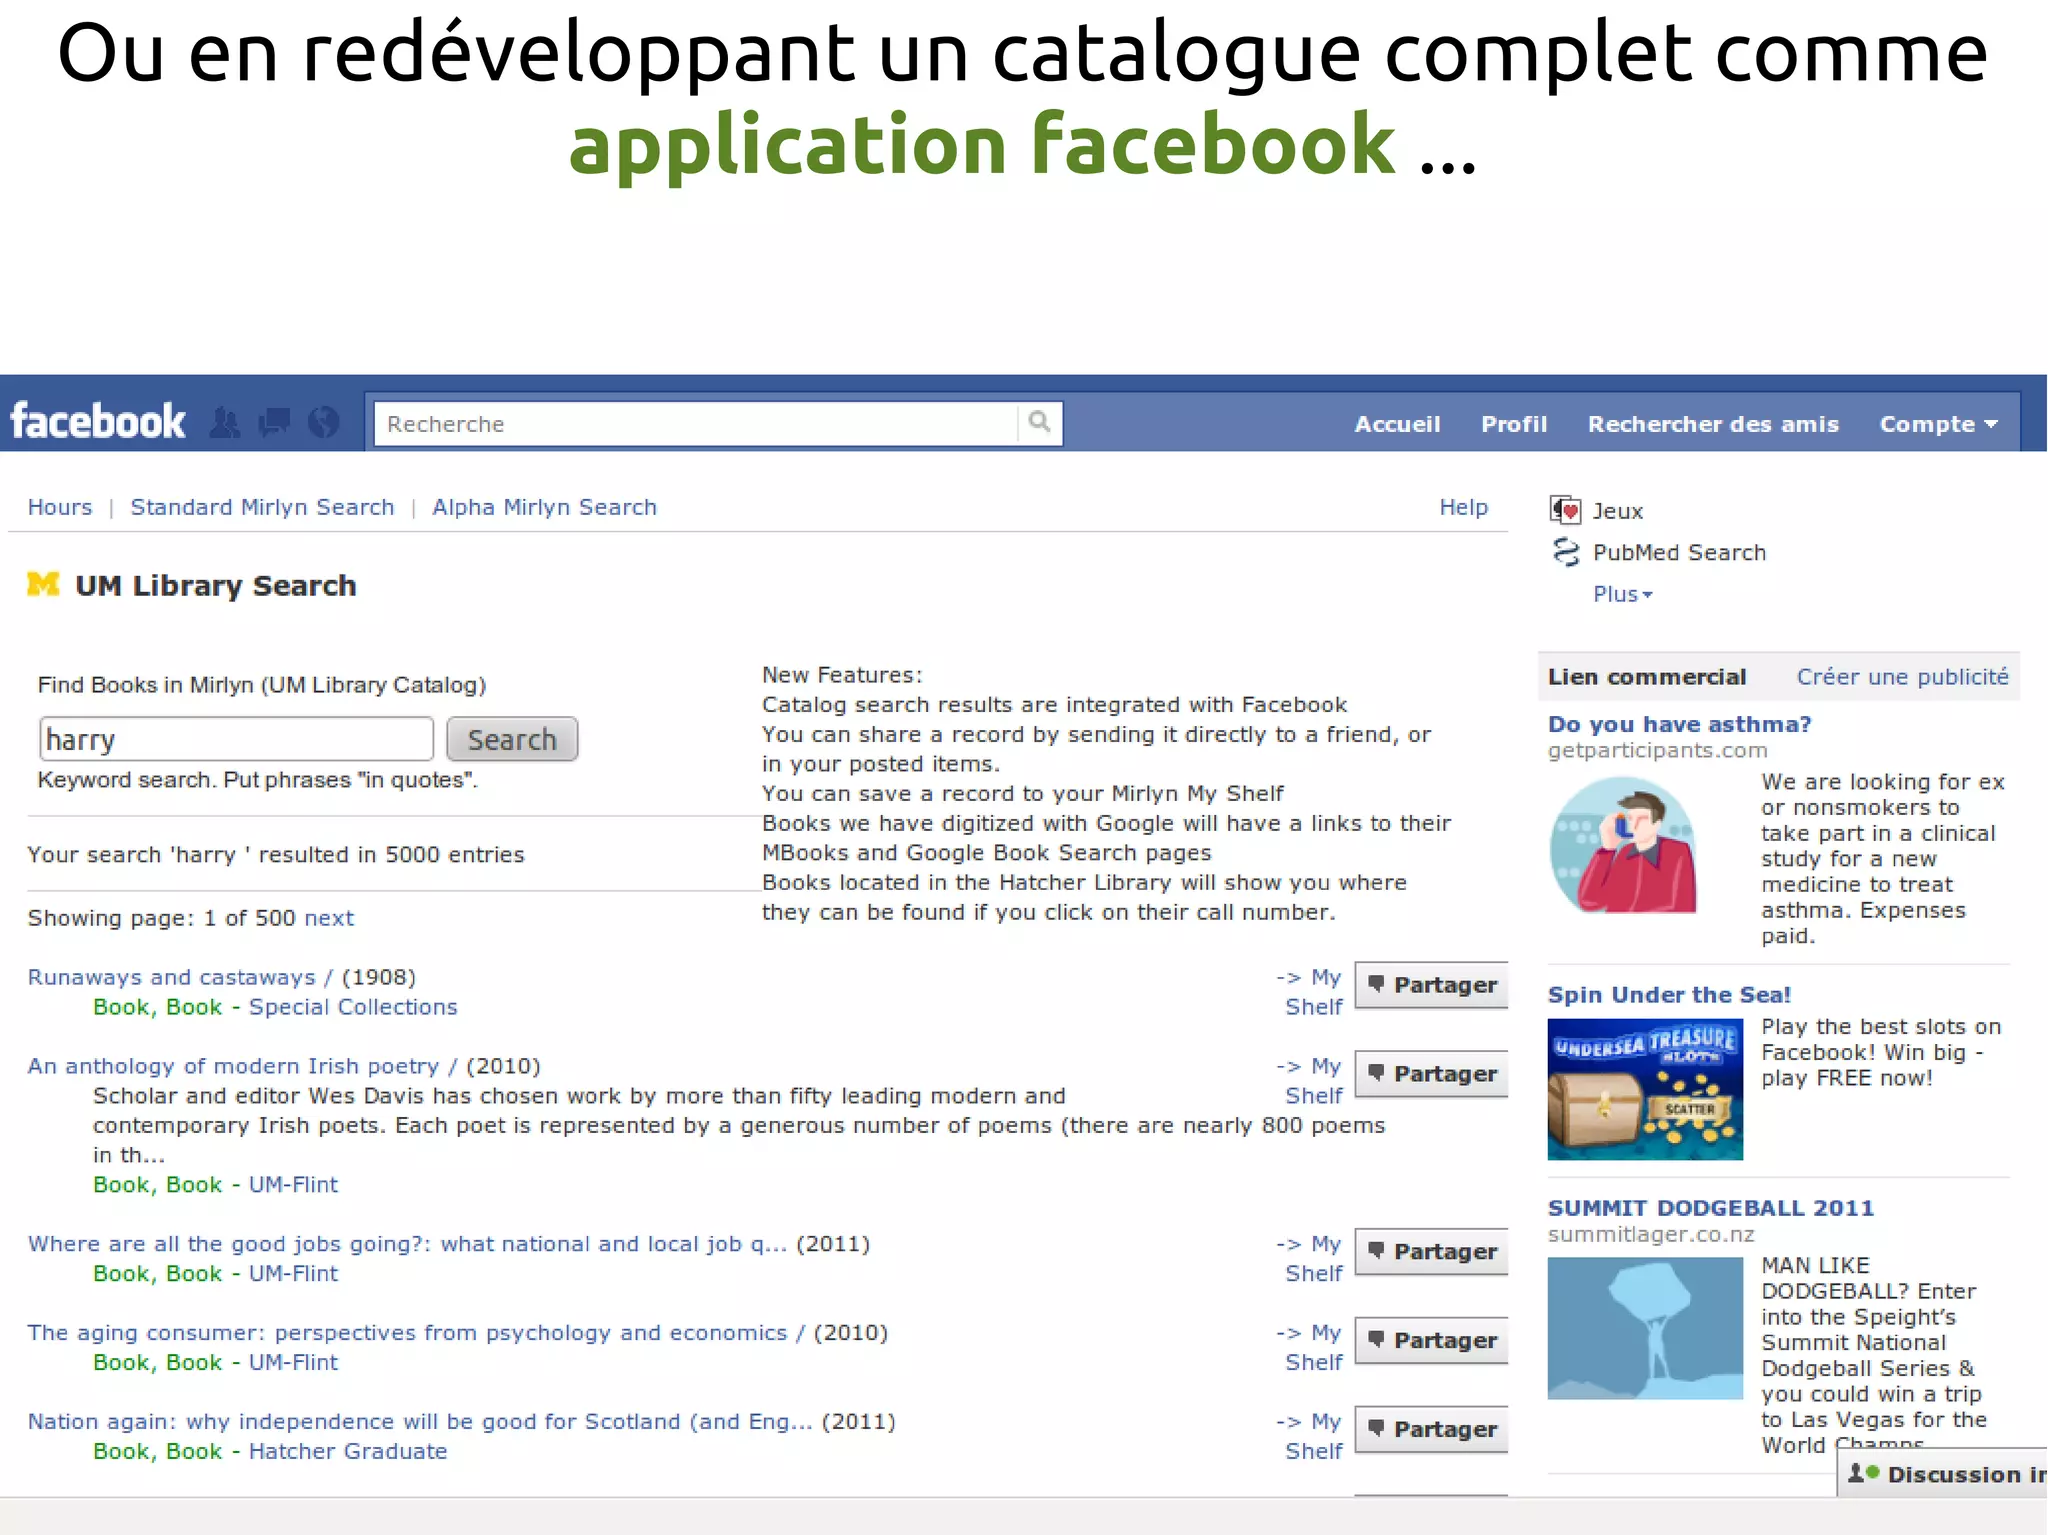Expand the Plus menu in the sidebar
Viewport: 2048px width, 1535px height.
(1622, 594)
